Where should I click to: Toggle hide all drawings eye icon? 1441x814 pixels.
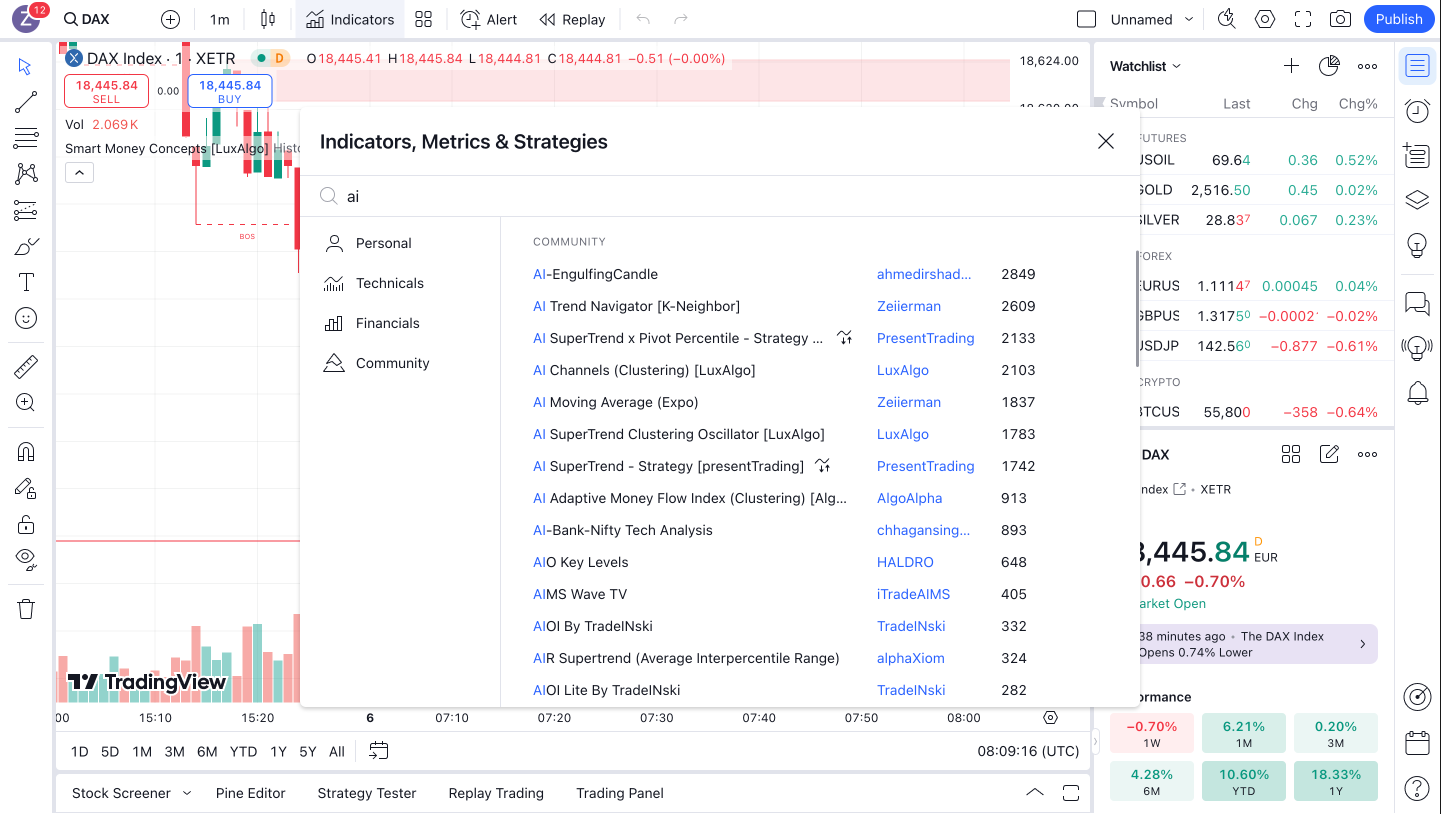coord(26,559)
